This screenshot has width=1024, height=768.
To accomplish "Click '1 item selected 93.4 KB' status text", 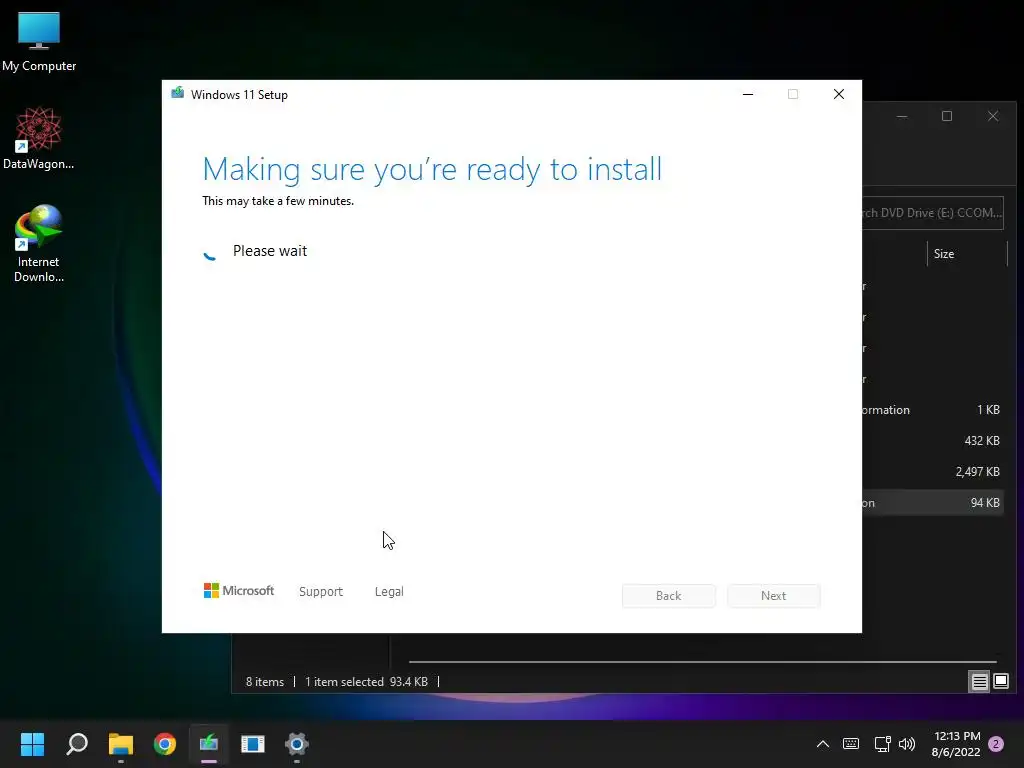I will click(x=366, y=682).
